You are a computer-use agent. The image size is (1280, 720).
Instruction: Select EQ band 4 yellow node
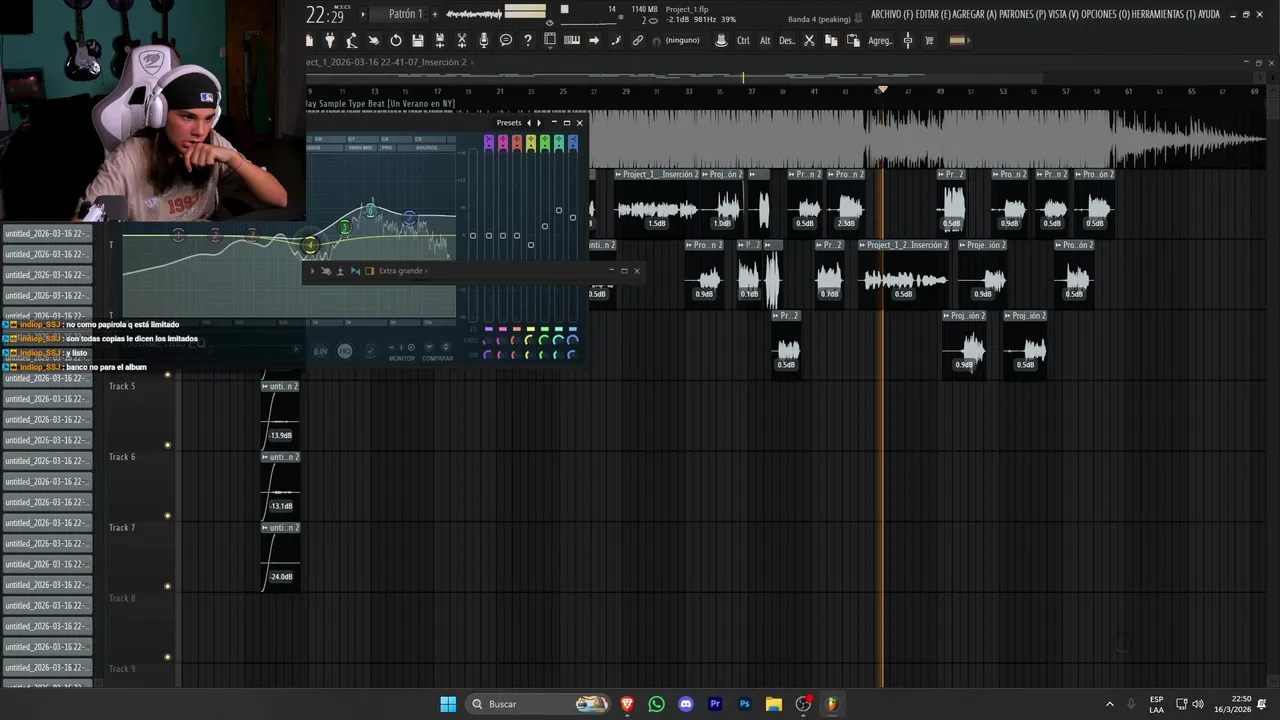310,245
